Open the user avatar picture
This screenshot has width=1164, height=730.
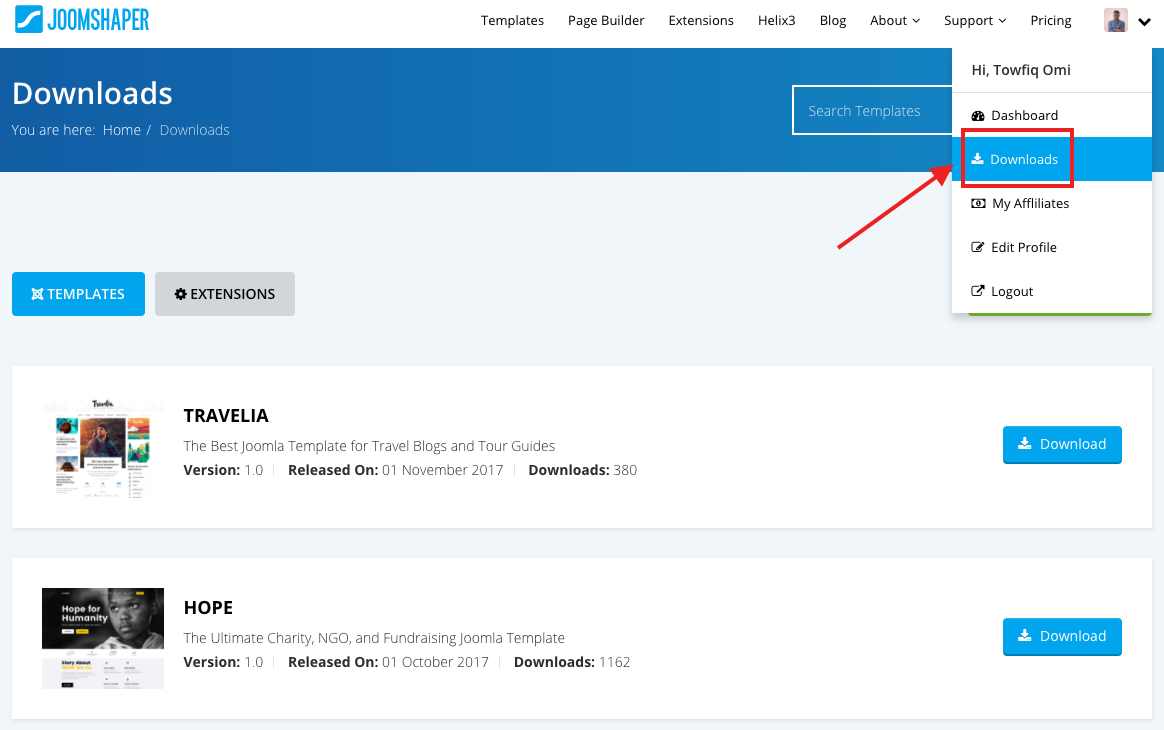click(x=1116, y=21)
